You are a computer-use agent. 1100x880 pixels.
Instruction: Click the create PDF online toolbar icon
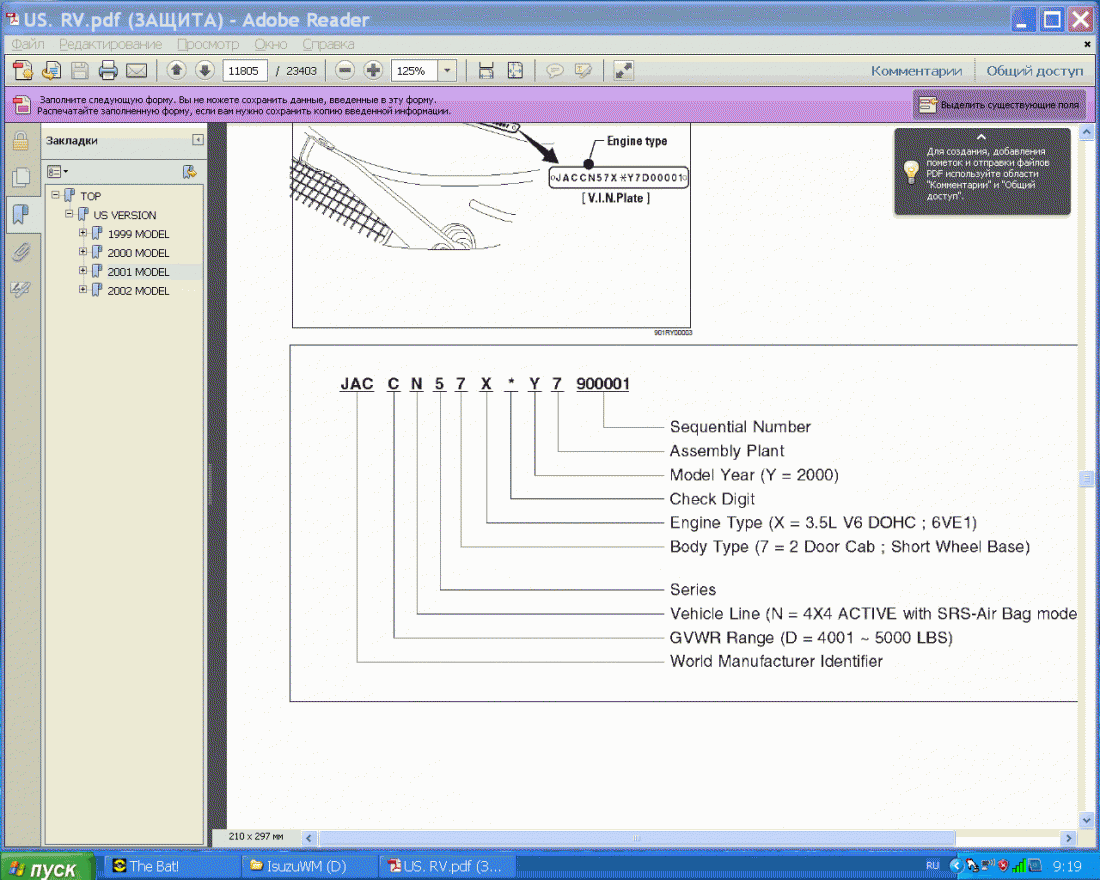[x=22, y=70]
